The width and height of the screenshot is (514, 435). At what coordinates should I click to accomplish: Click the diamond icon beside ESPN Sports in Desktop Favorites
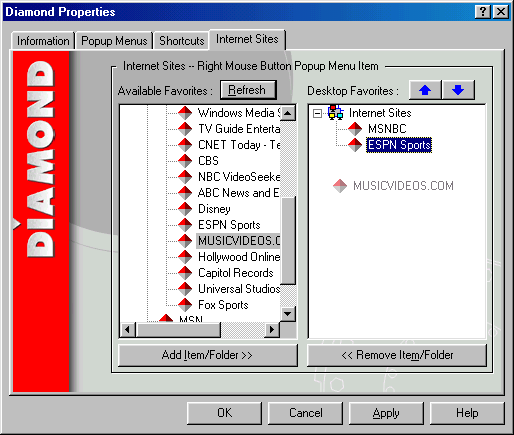tap(355, 145)
